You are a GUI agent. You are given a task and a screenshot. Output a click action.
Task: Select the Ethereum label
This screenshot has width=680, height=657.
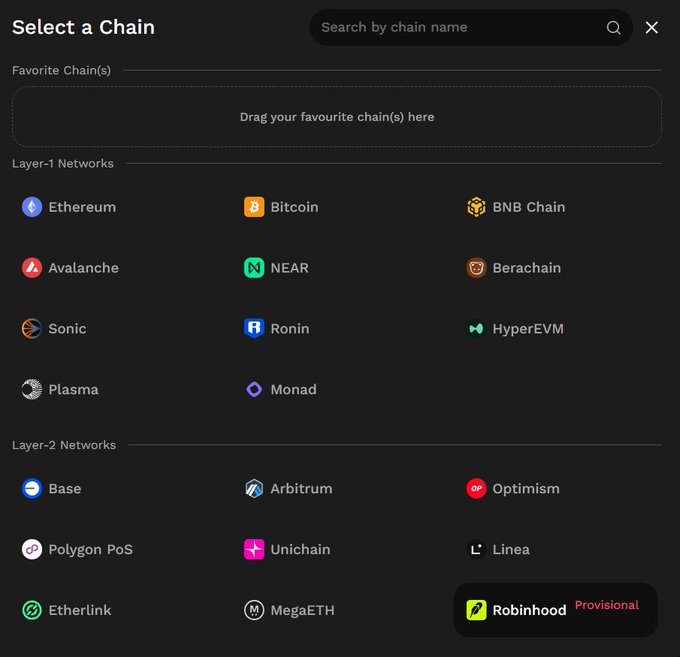coord(82,207)
